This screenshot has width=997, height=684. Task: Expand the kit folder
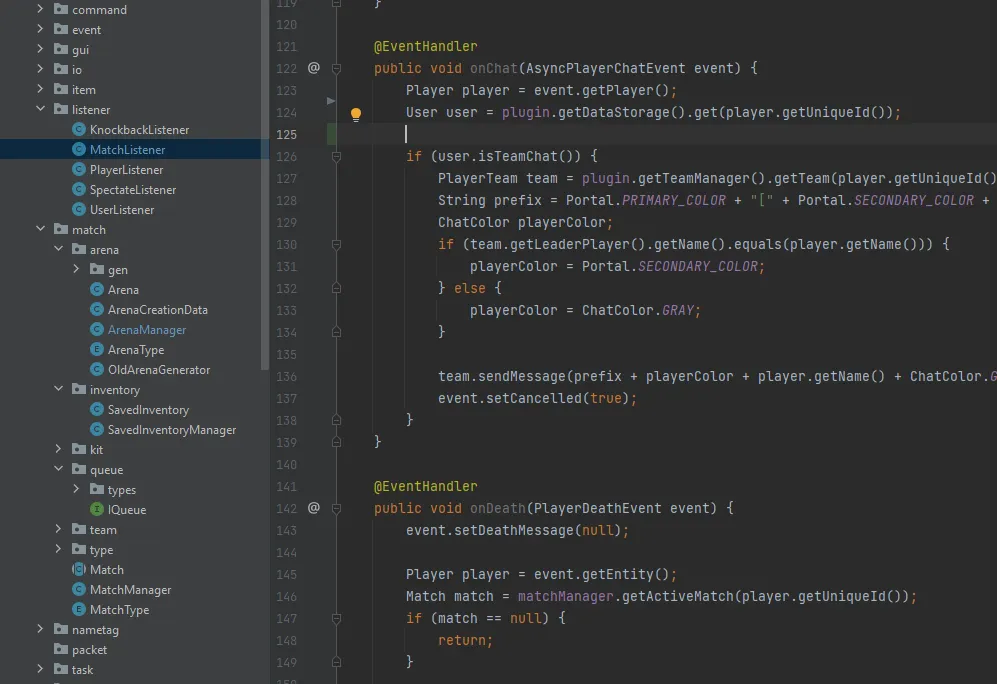pos(58,450)
